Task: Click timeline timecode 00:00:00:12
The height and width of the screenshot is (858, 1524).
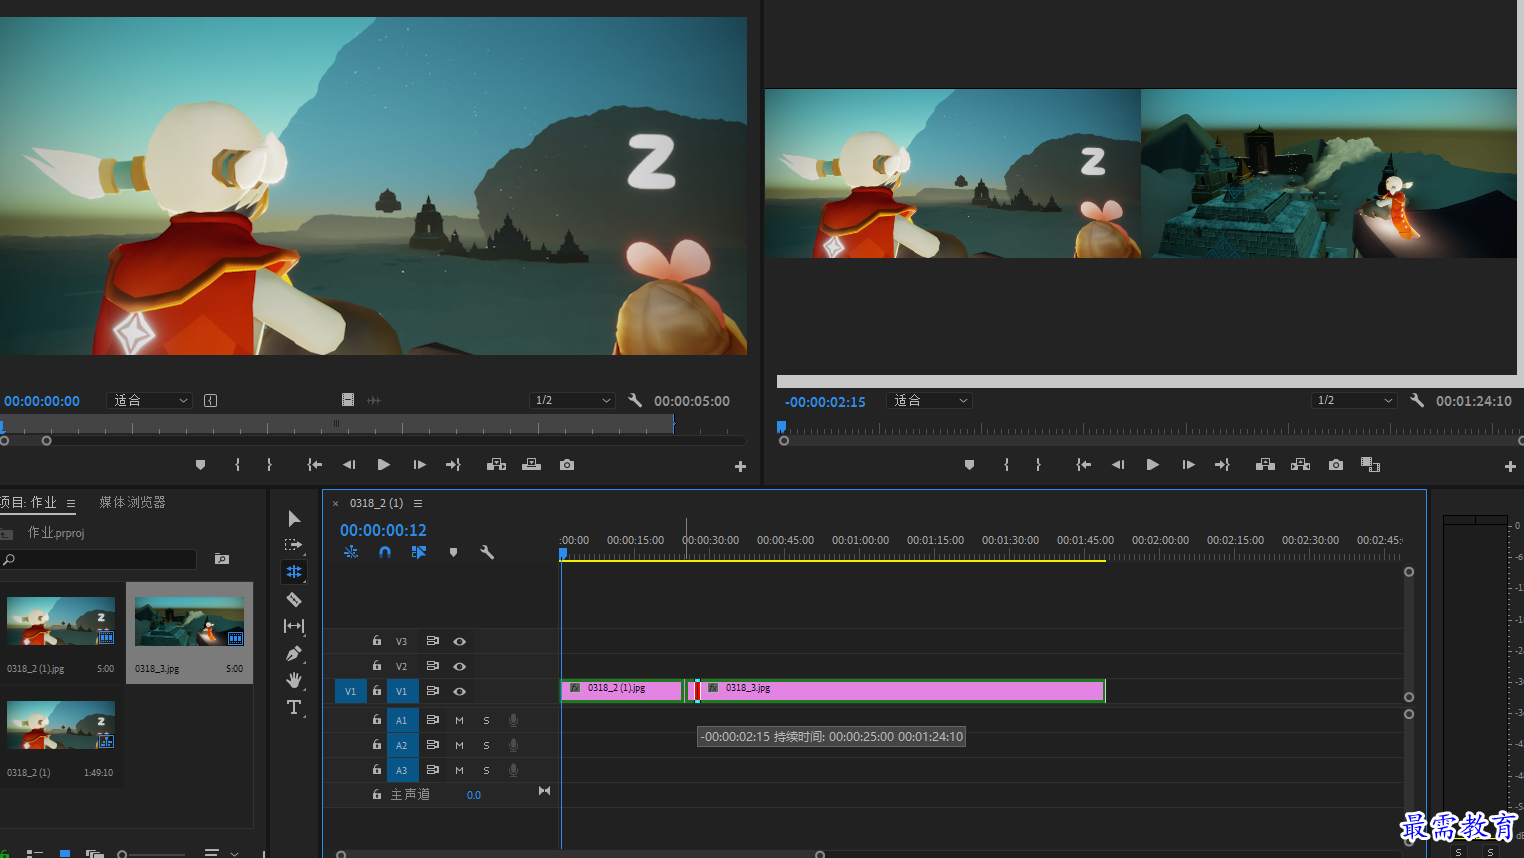Action: [383, 530]
